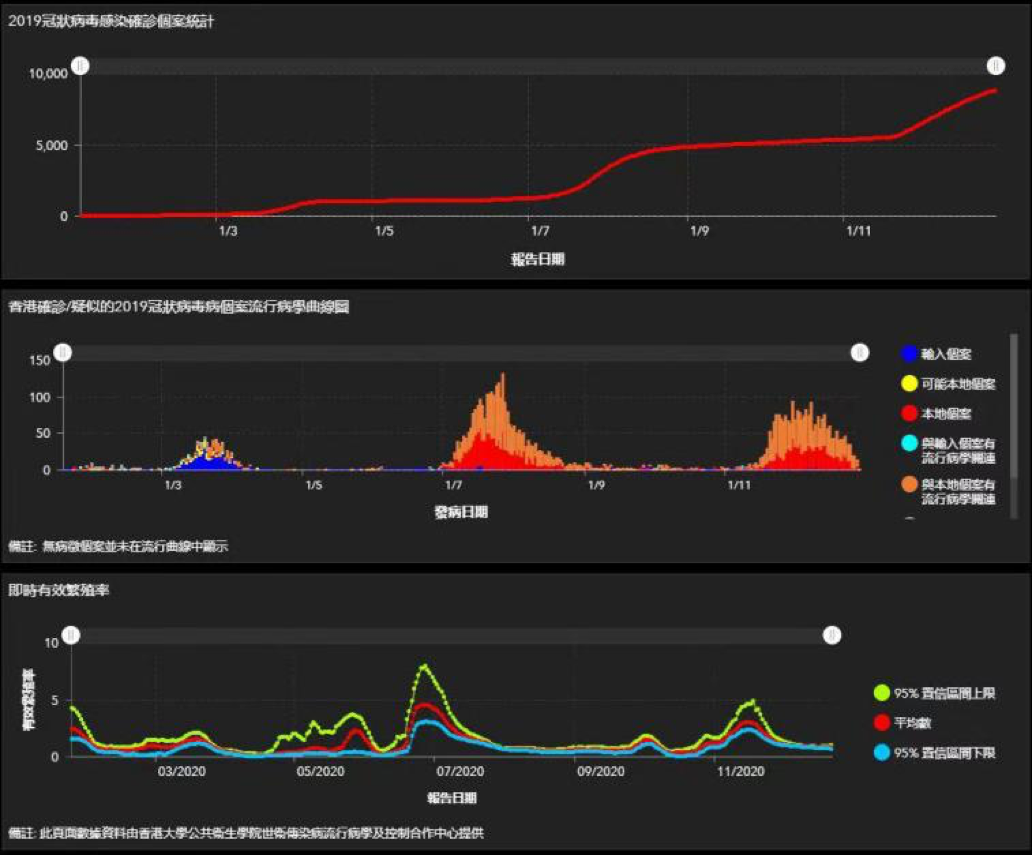Click the zoom range track above cumulative cases chart
The width and height of the screenshot is (1032, 855).
[538, 66]
